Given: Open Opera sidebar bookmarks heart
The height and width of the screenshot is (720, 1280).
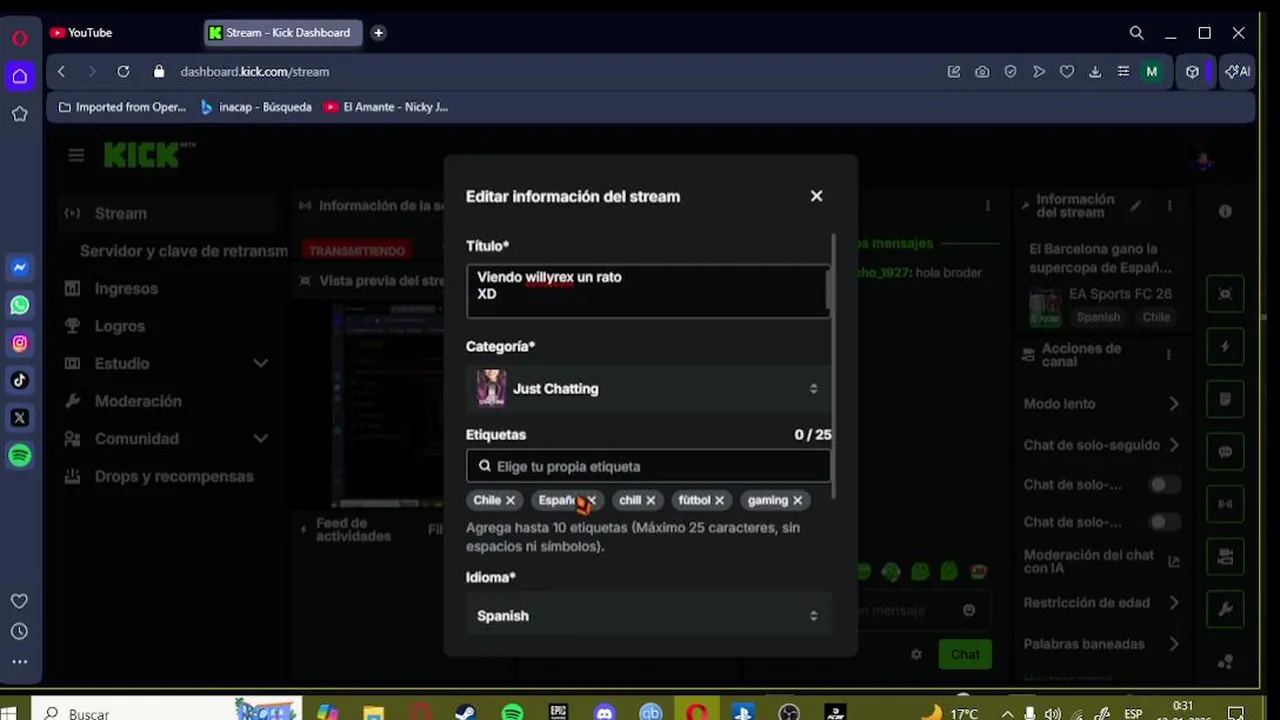Looking at the screenshot, I should point(19,601).
